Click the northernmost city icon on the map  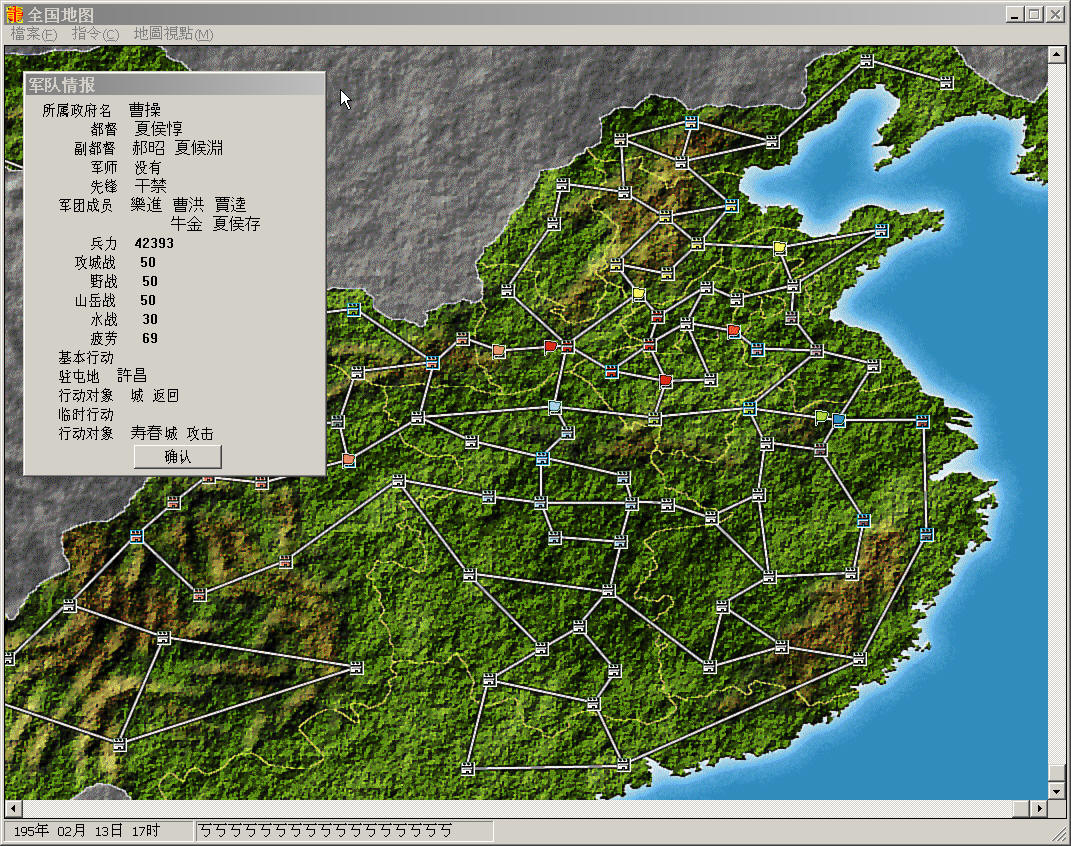(866, 61)
